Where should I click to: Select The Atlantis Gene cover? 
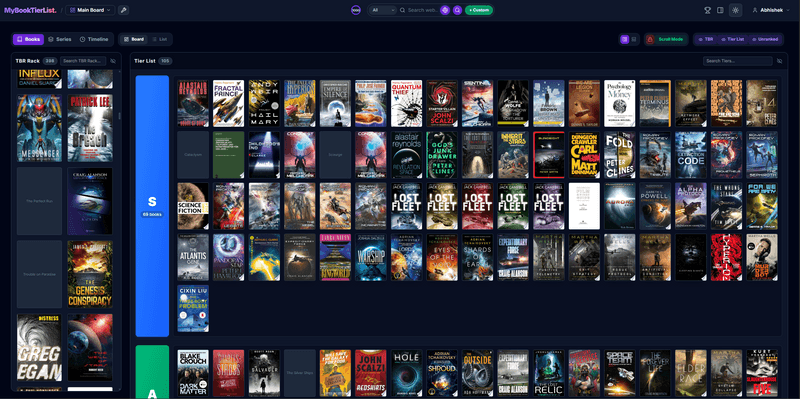pos(193,257)
